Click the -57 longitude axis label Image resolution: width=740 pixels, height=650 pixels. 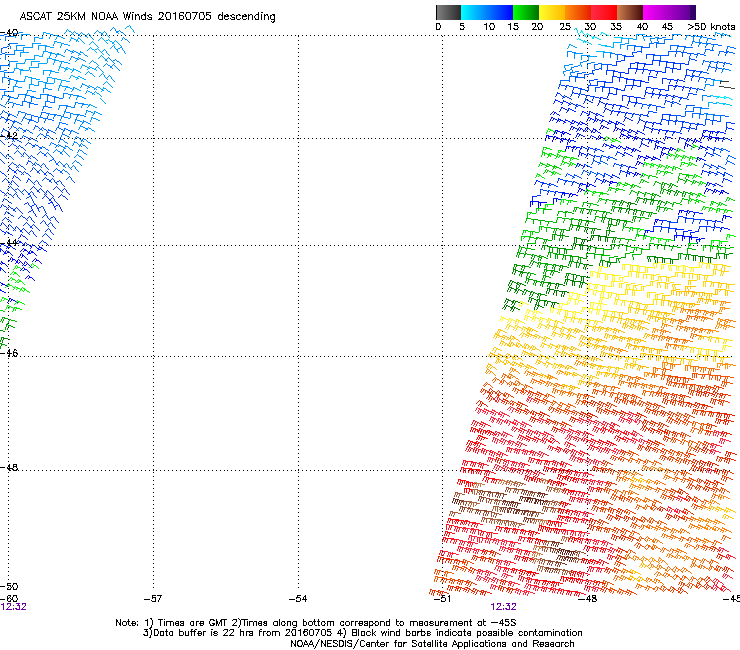pyautogui.click(x=153, y=599)
